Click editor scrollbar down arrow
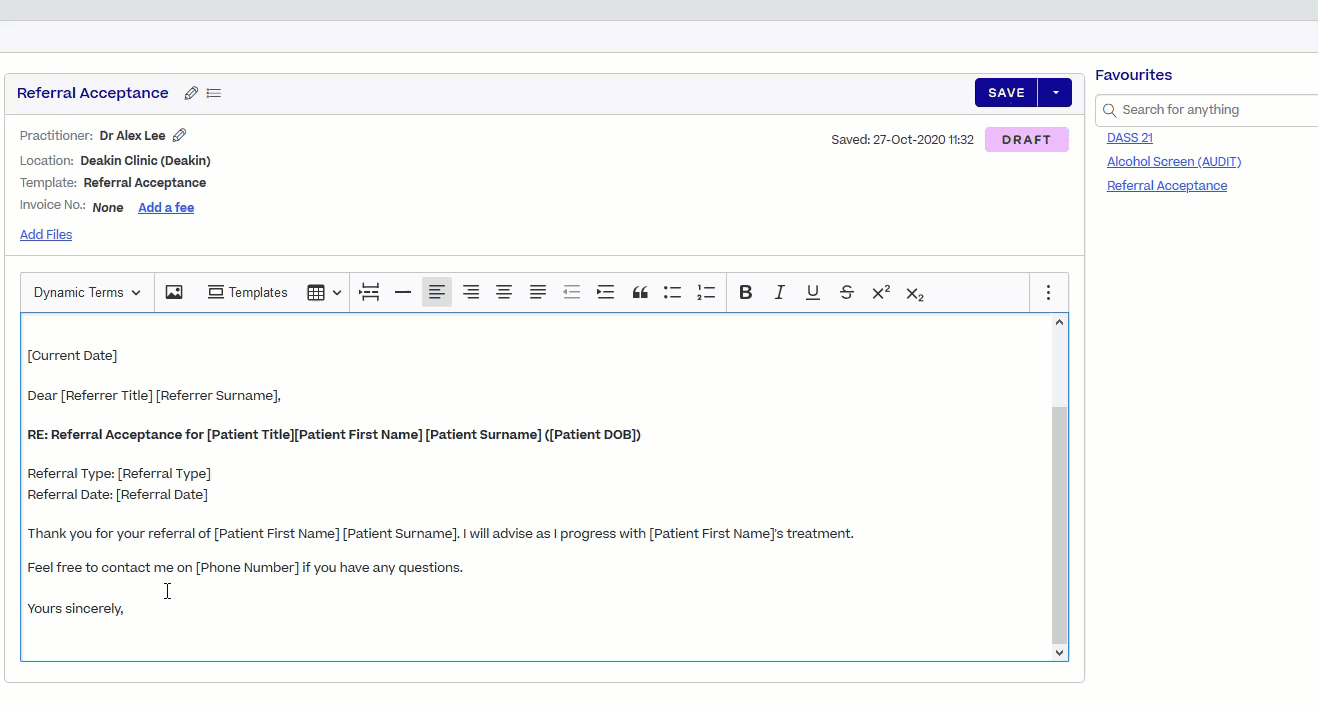 [x=1060, y=652]
